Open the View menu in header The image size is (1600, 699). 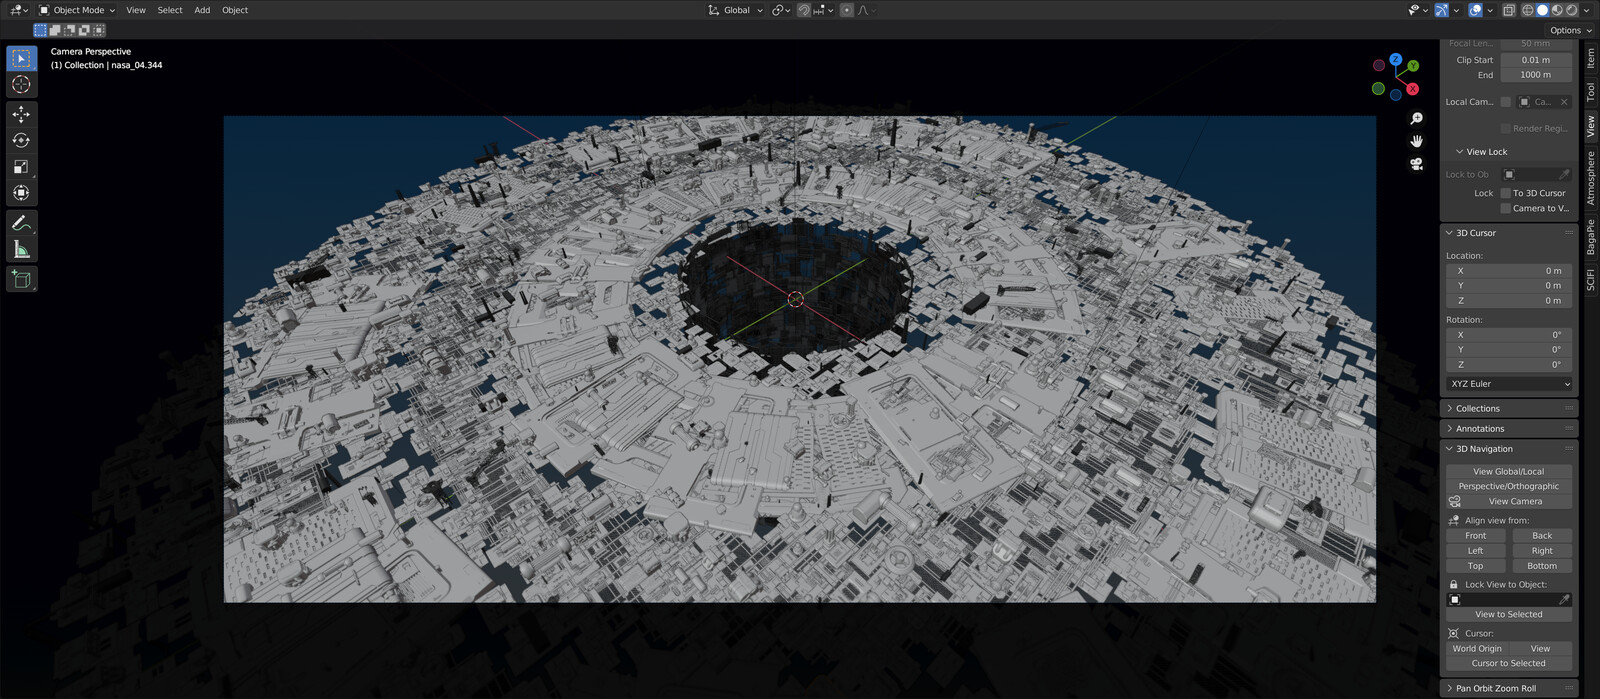[x=136, y=10]
